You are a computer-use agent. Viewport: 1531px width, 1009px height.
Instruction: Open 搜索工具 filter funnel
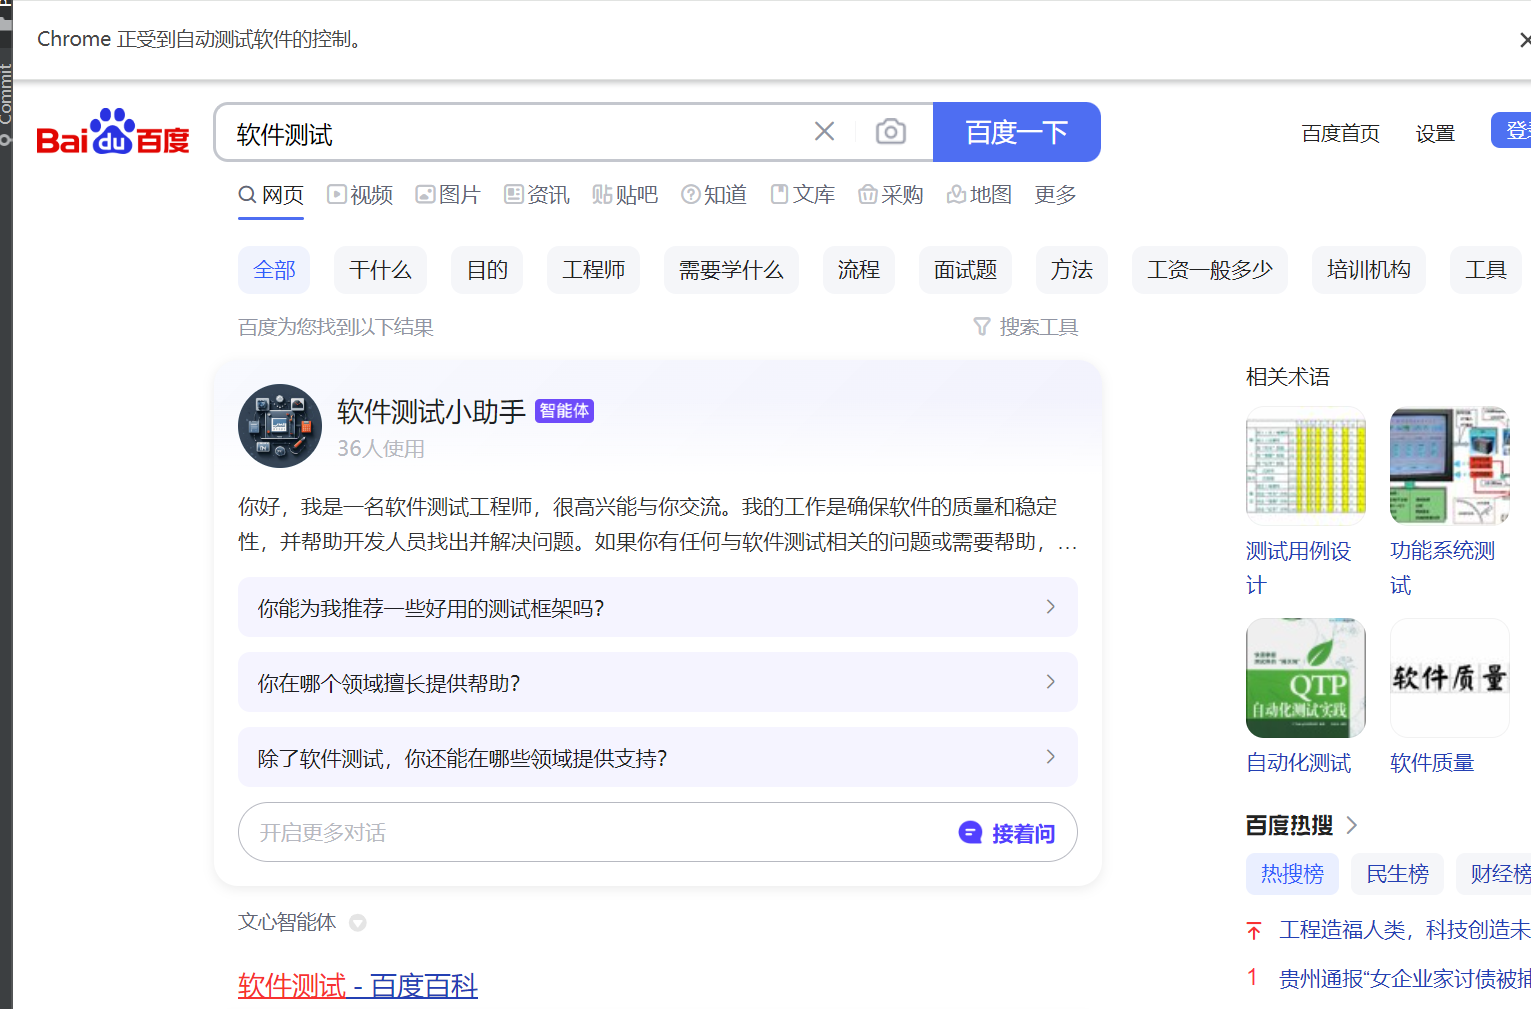(x=1025, y=327)
